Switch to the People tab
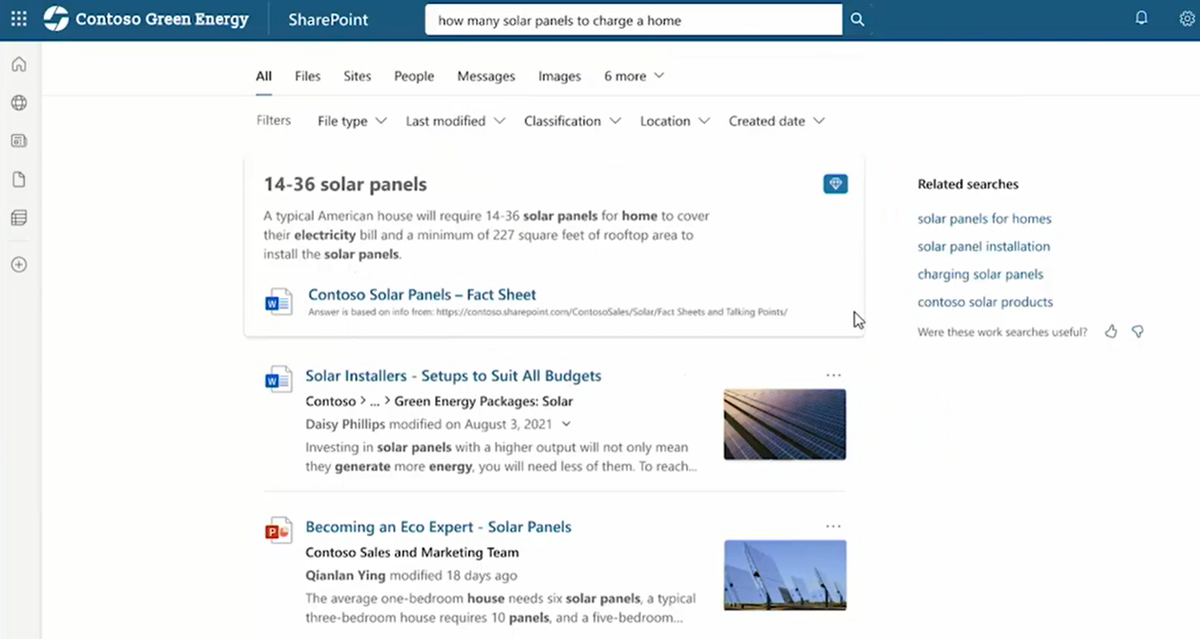Image resolution: width=1200 pixels, height=639 pixels. [x=414, y=76]
